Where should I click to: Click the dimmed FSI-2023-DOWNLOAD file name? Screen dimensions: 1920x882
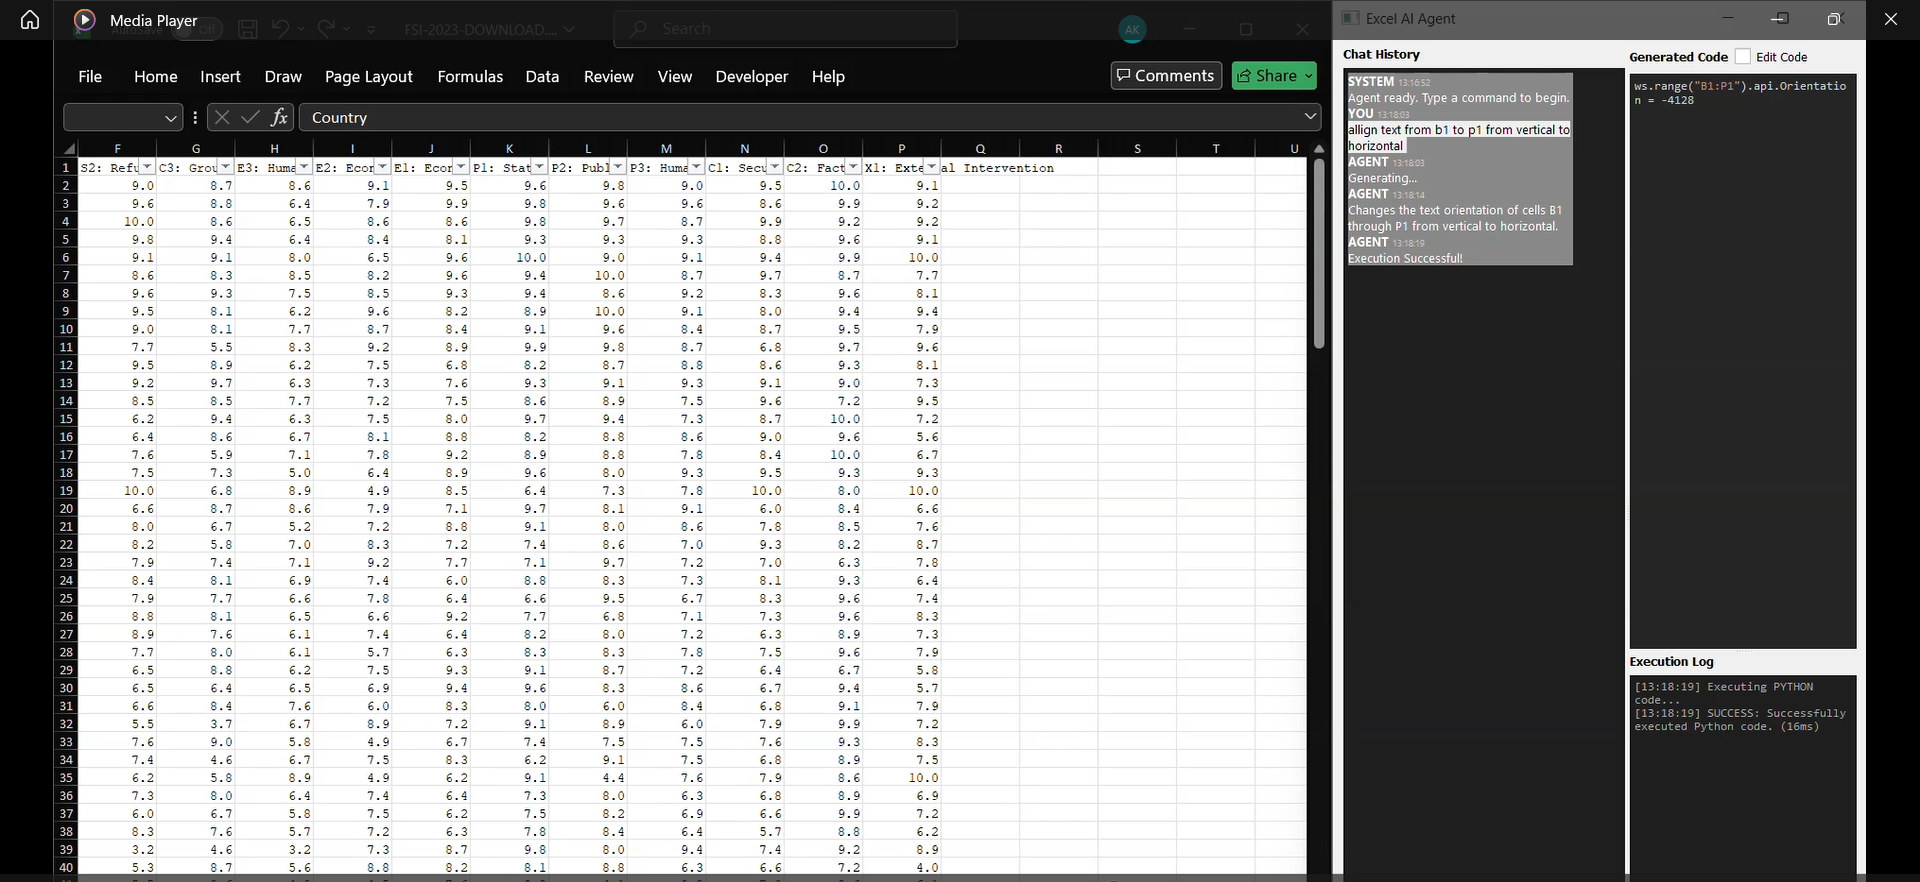(481, 29)
